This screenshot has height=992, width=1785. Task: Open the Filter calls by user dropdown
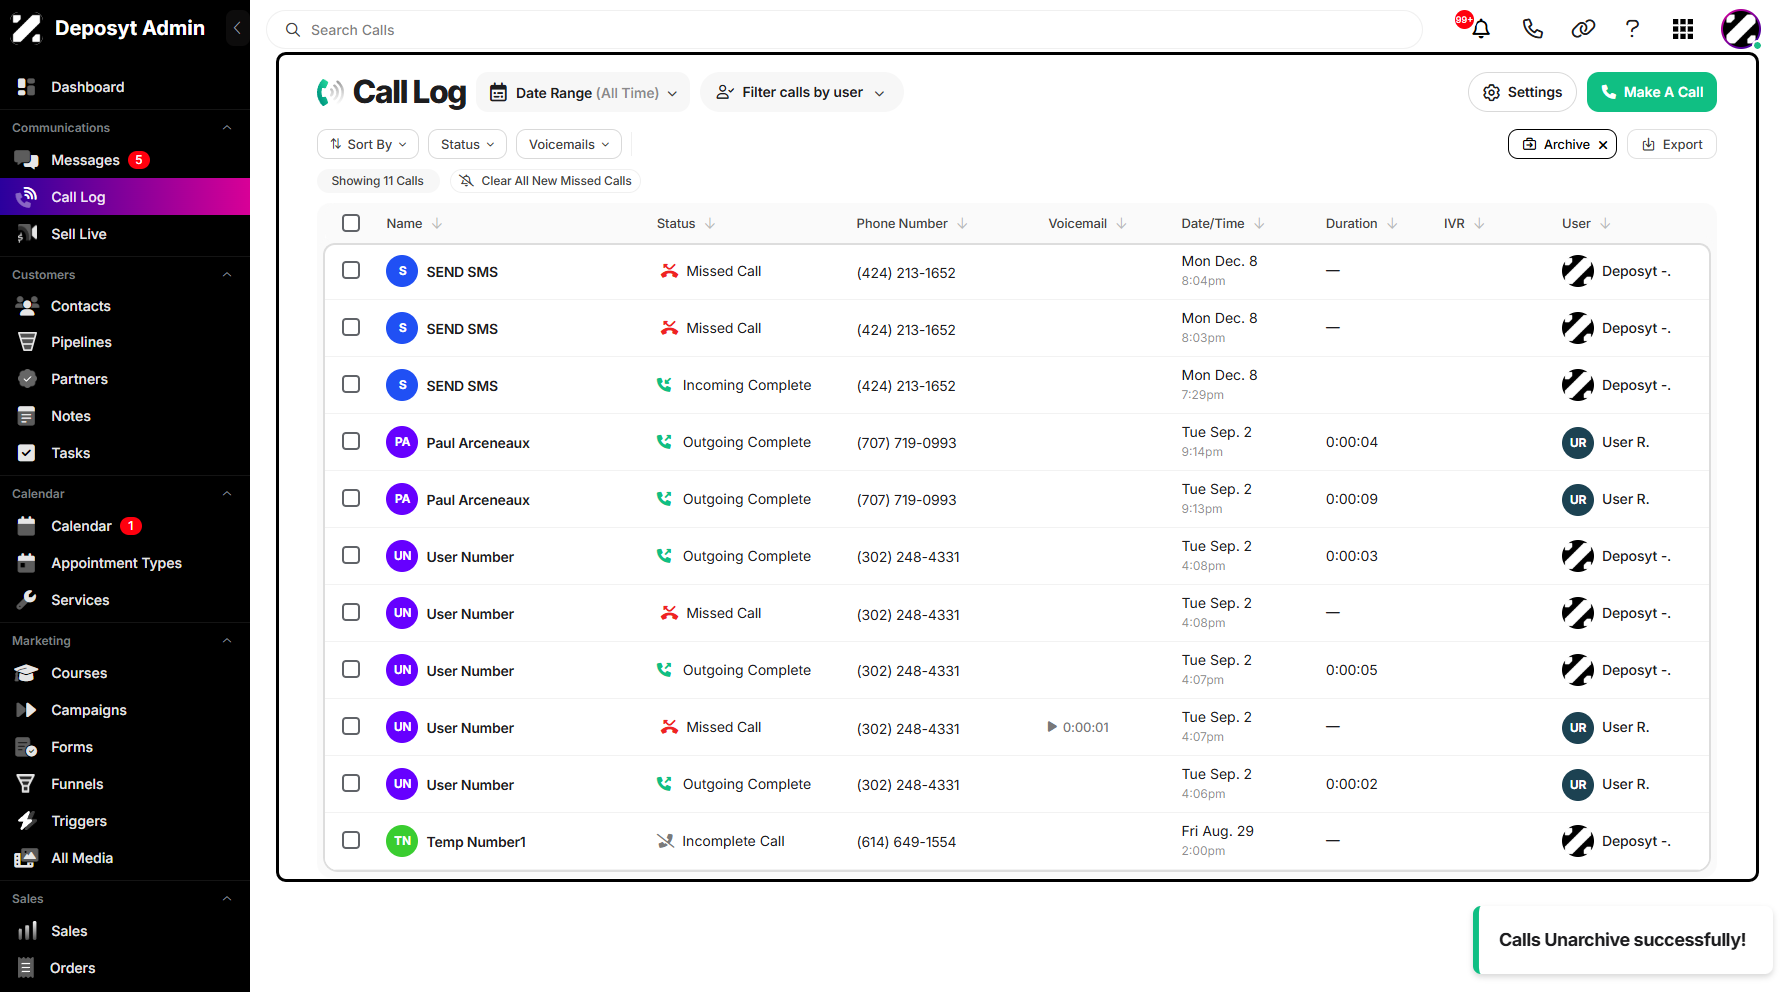(x=802, y=92)
